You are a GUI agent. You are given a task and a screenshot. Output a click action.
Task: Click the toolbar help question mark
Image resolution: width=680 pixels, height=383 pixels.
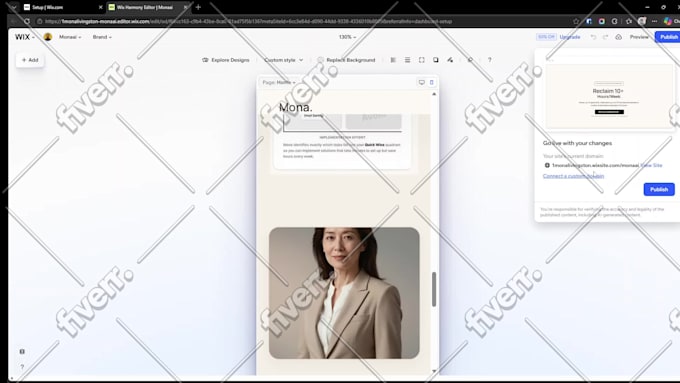[x=490, y=60]
